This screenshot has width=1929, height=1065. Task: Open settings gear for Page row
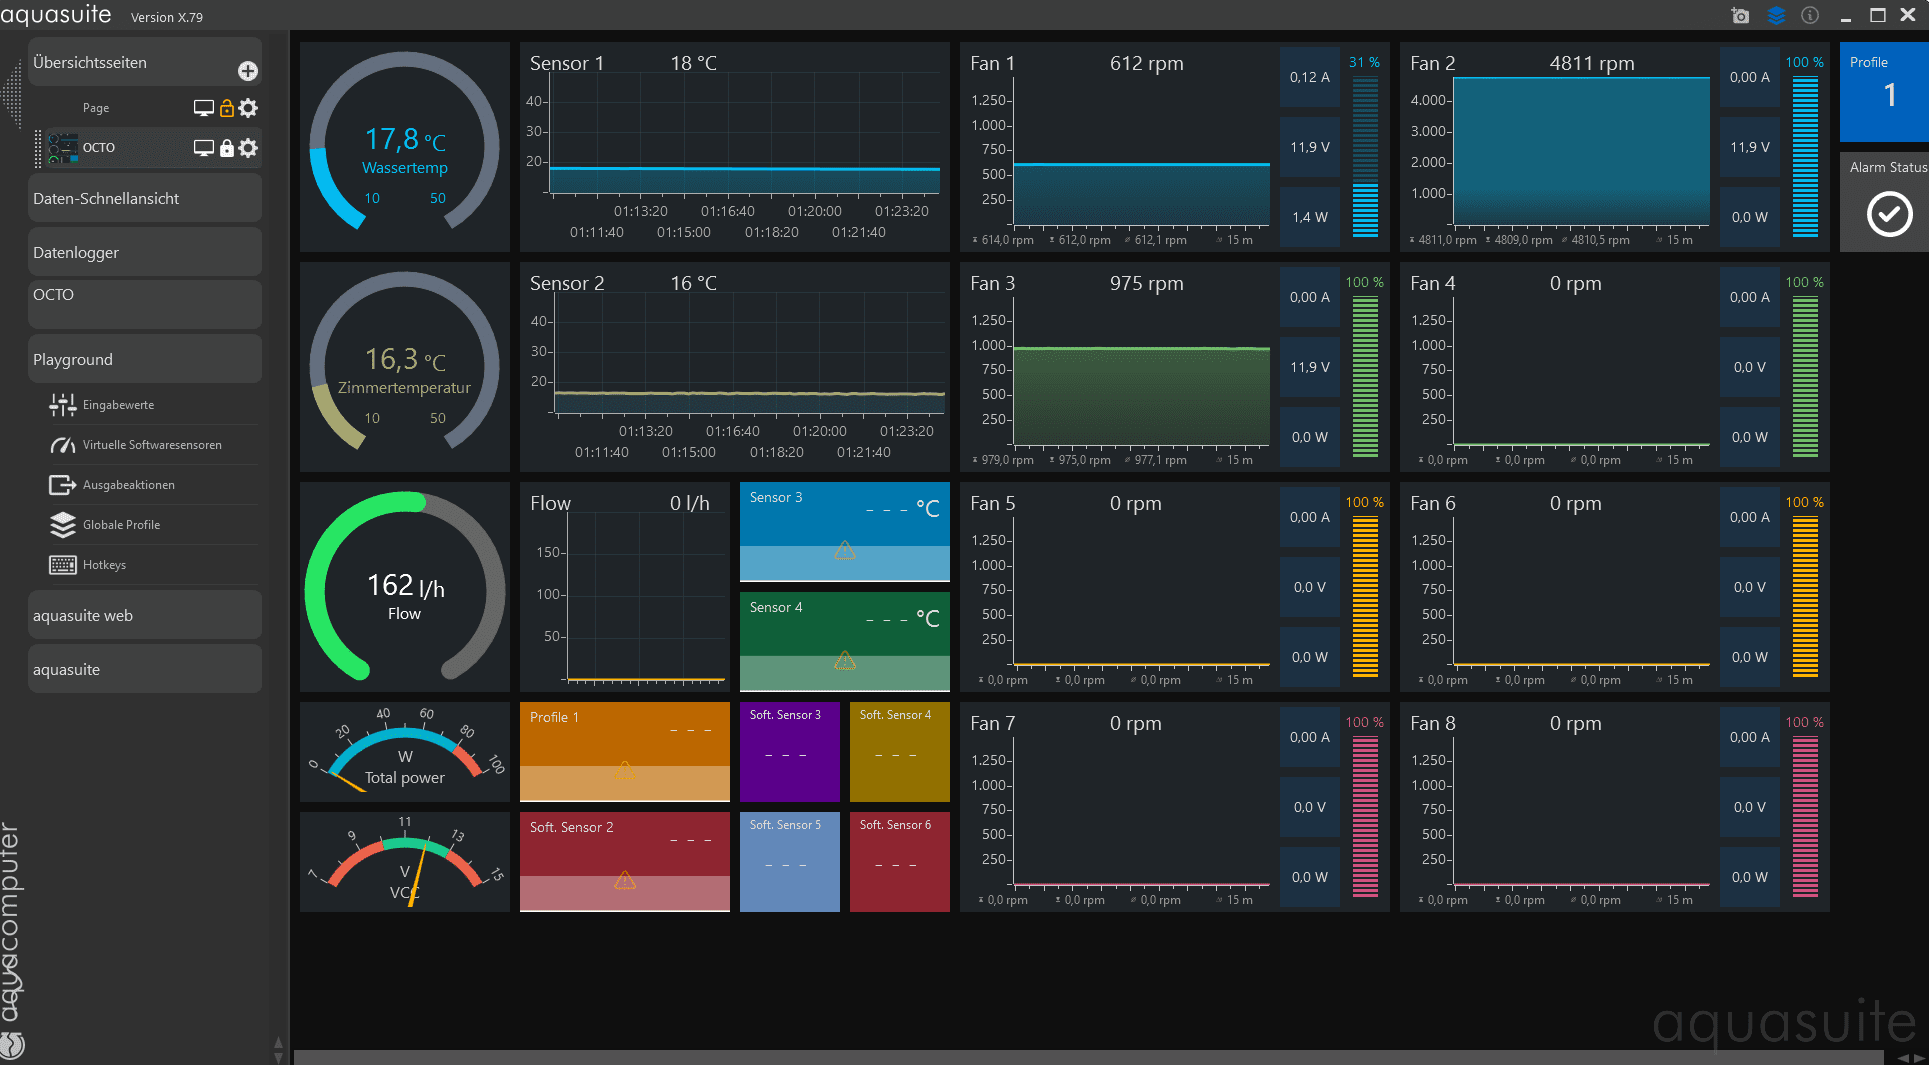(x=249, y=108)
